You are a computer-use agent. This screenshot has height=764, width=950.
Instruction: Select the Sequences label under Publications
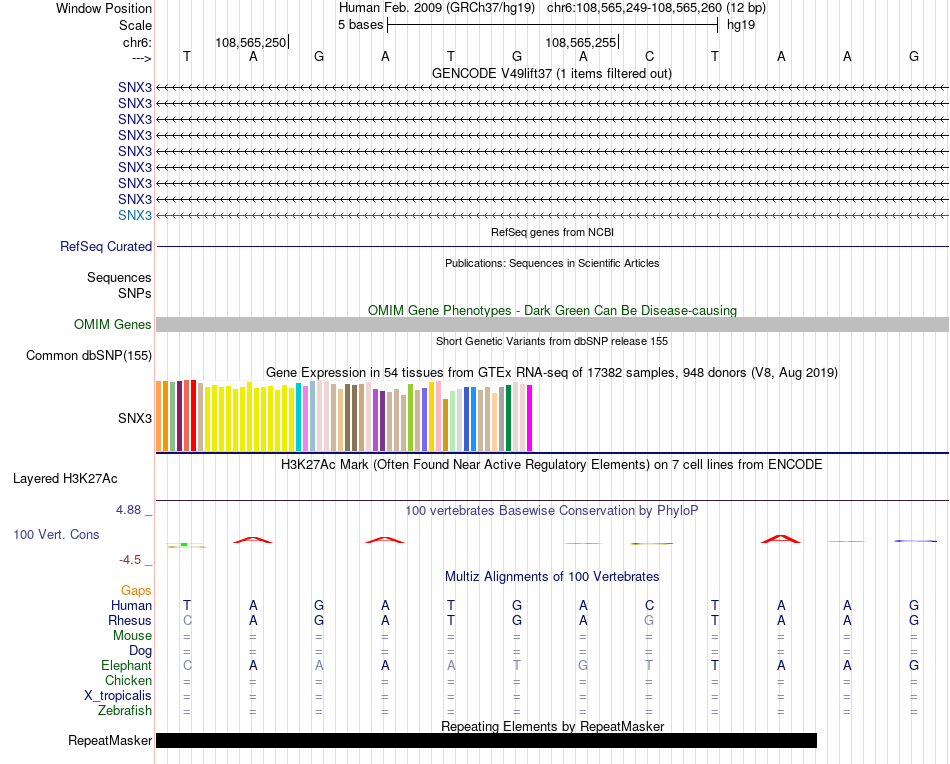(119, 277)
